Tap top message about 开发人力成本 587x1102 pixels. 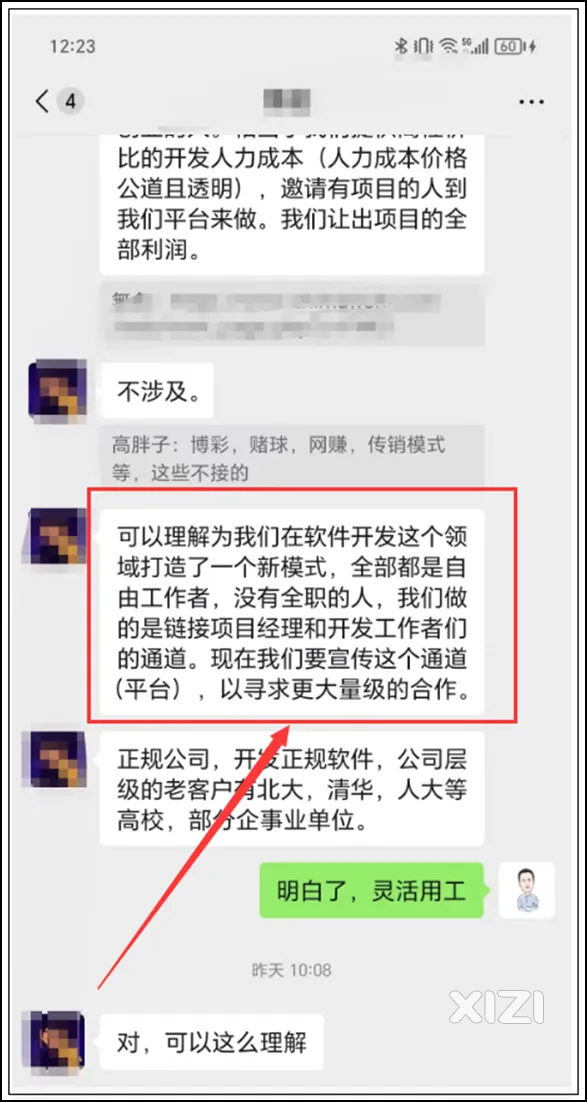292,204
